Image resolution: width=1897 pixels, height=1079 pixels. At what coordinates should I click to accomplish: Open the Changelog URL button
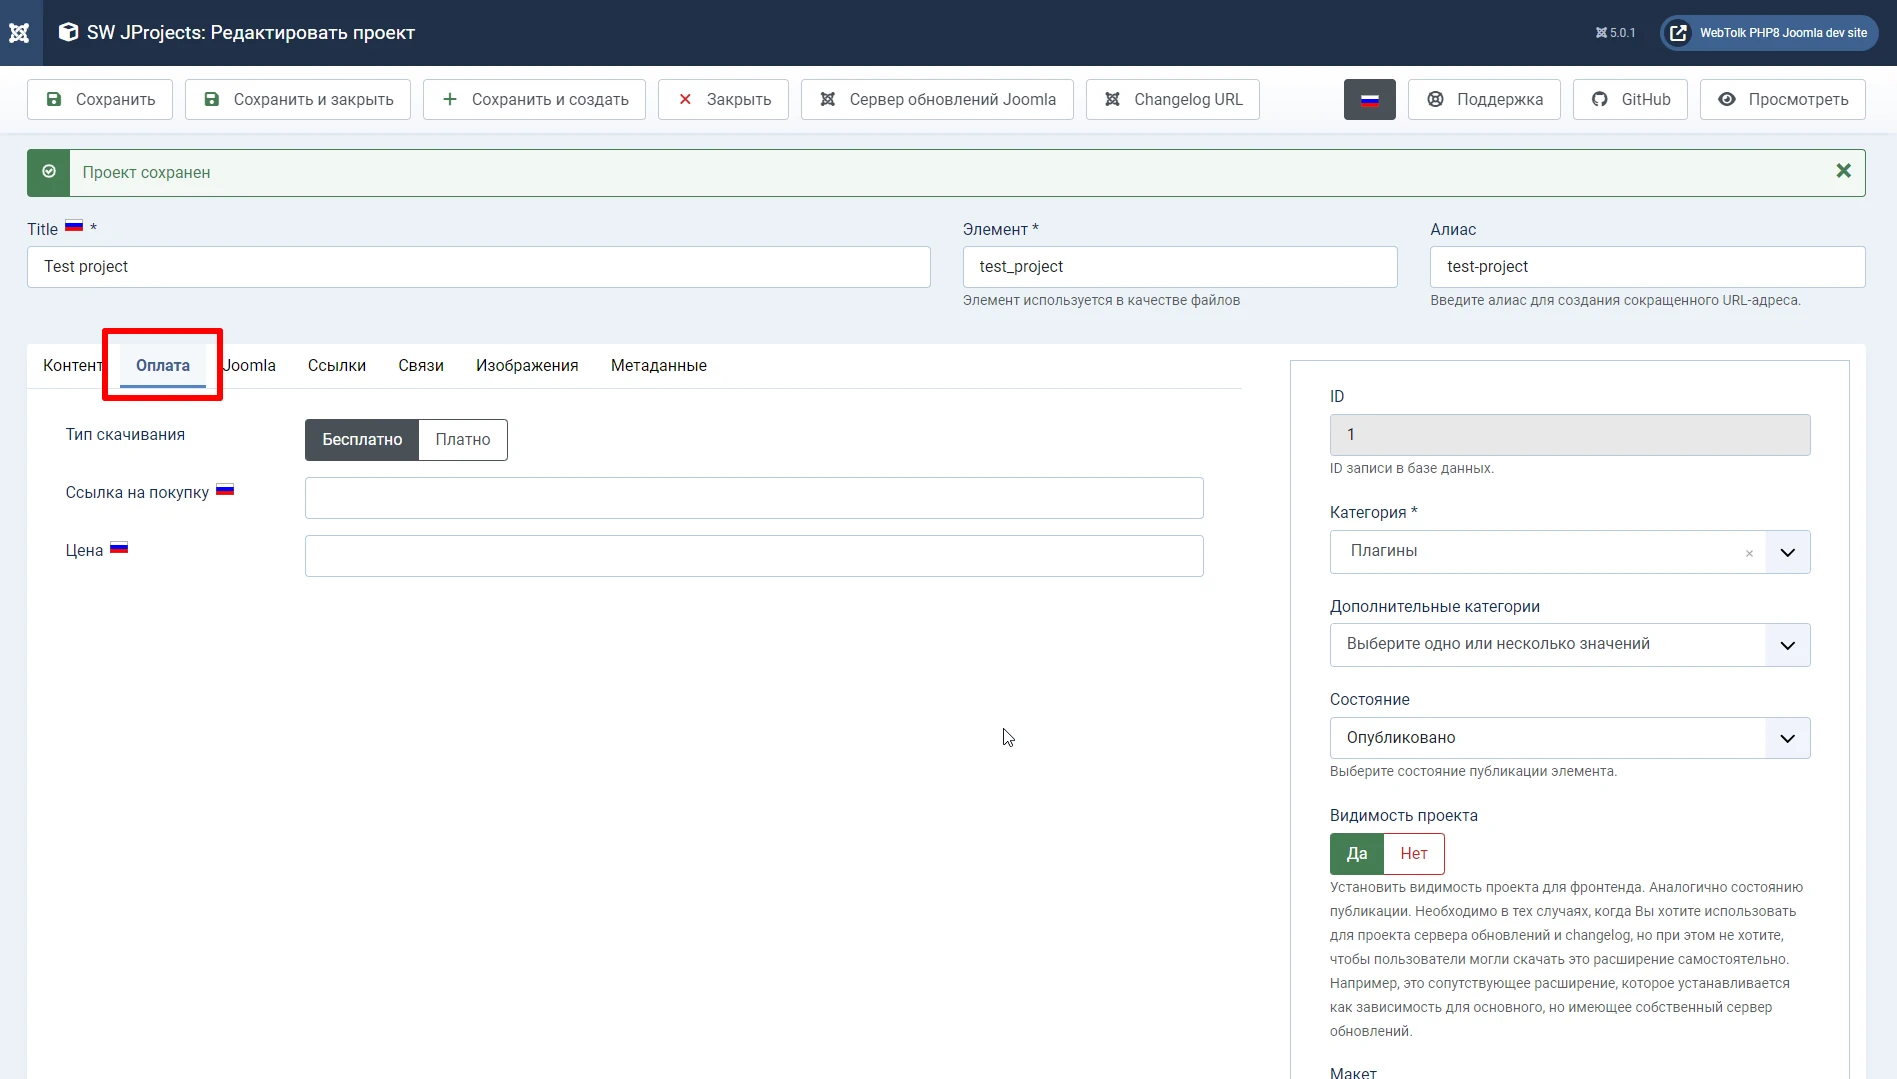(1172, 99)
